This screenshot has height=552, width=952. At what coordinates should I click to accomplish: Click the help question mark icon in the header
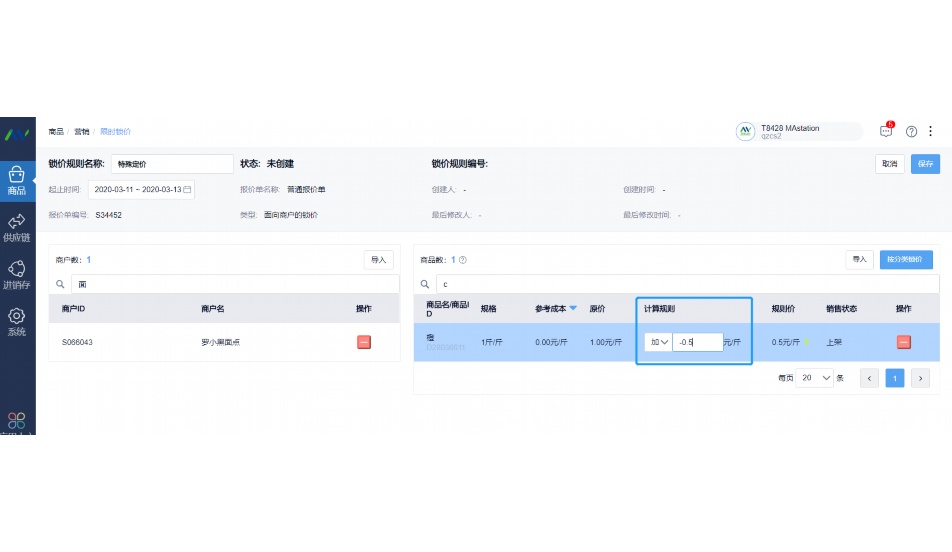(x=911, y=131)
